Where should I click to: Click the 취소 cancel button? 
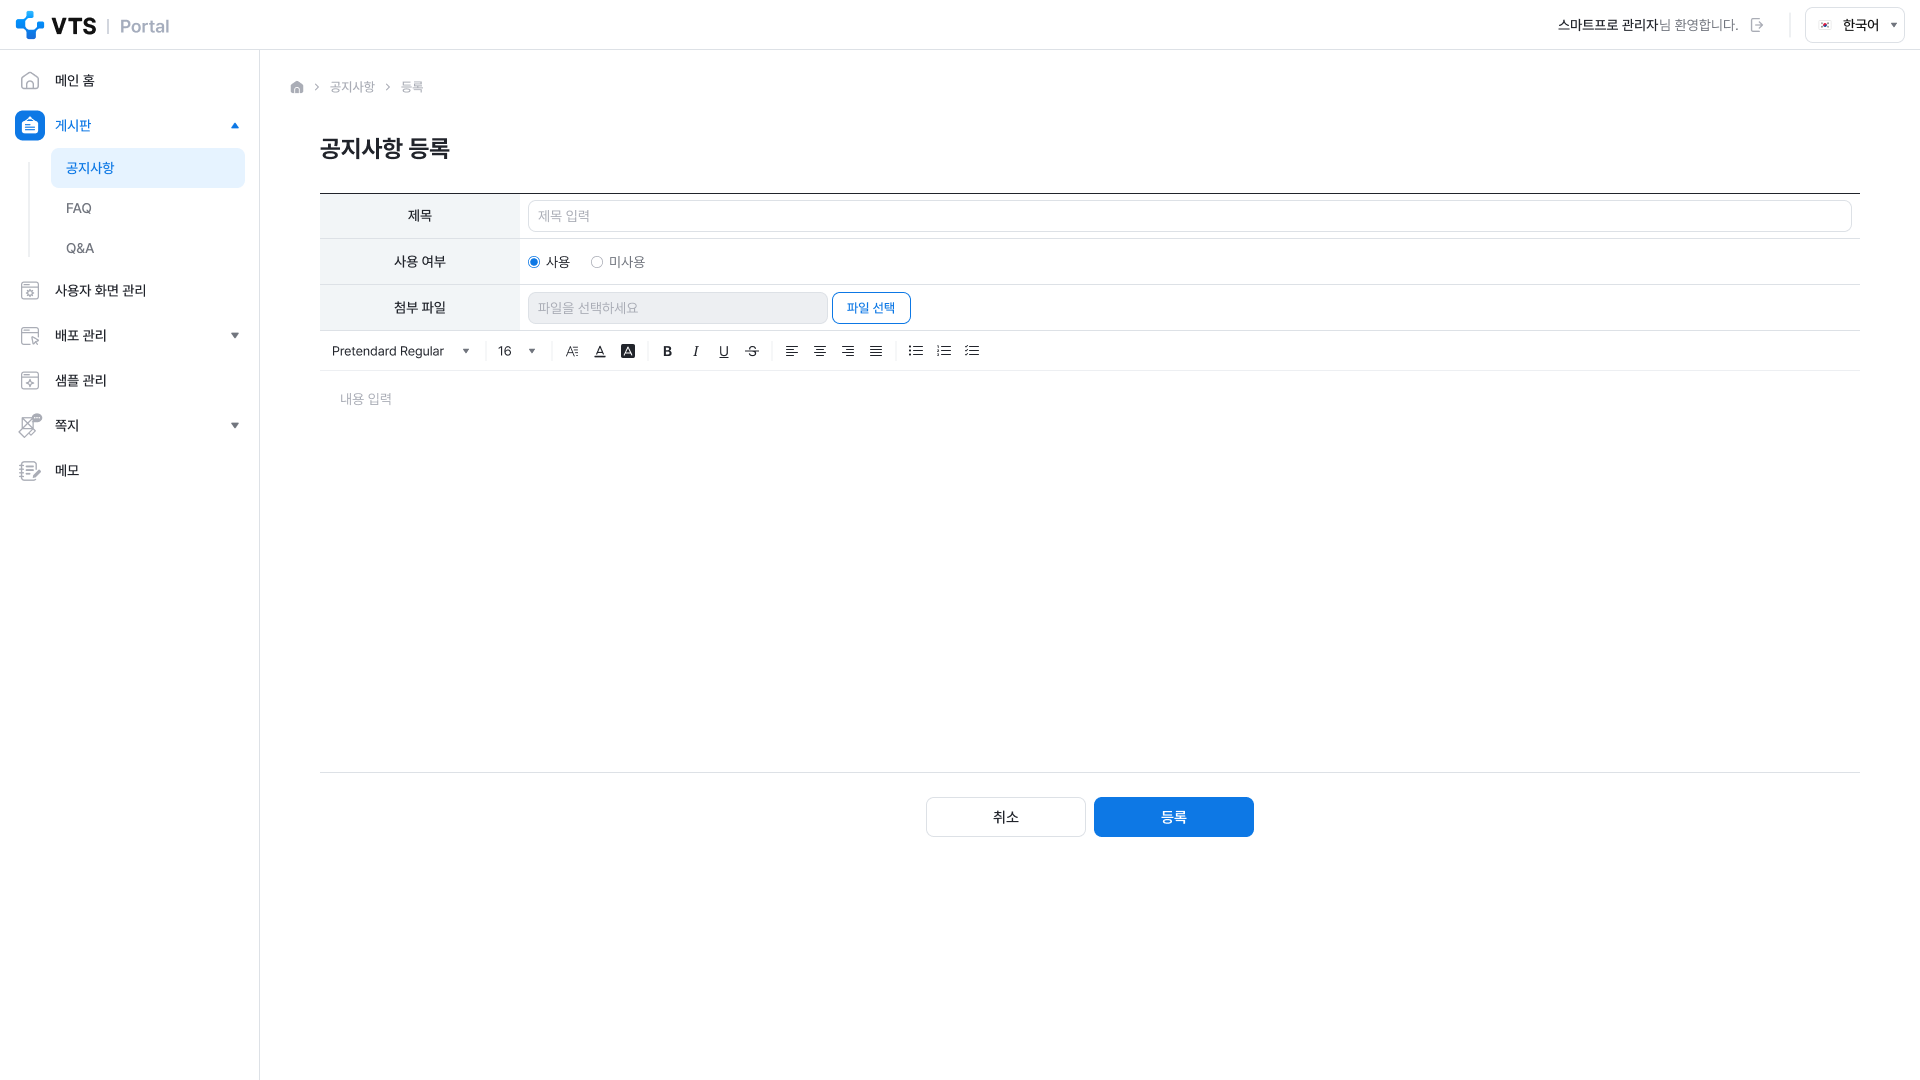(1006, 817)
